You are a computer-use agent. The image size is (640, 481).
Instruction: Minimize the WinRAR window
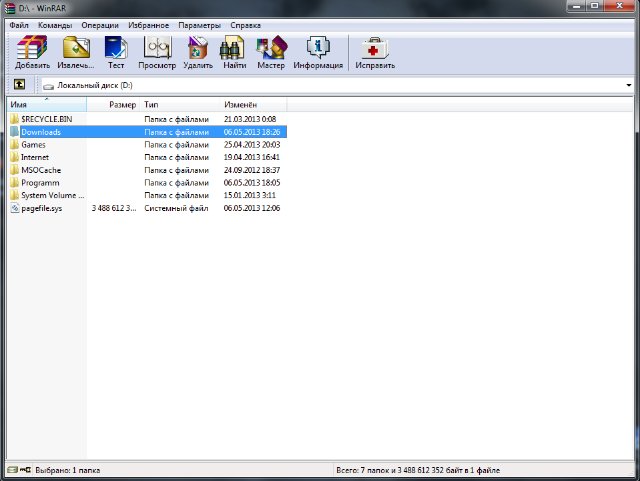577,6
